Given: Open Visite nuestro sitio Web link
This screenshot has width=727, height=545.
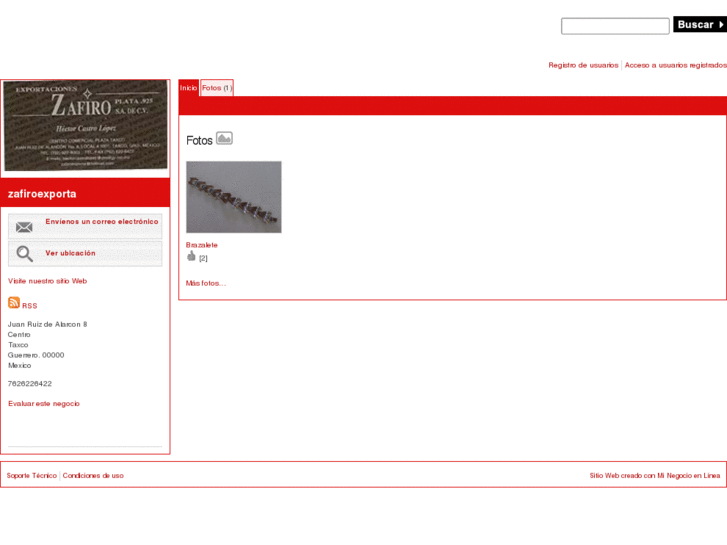Looking at the screenshot, I should coord(47,281).
